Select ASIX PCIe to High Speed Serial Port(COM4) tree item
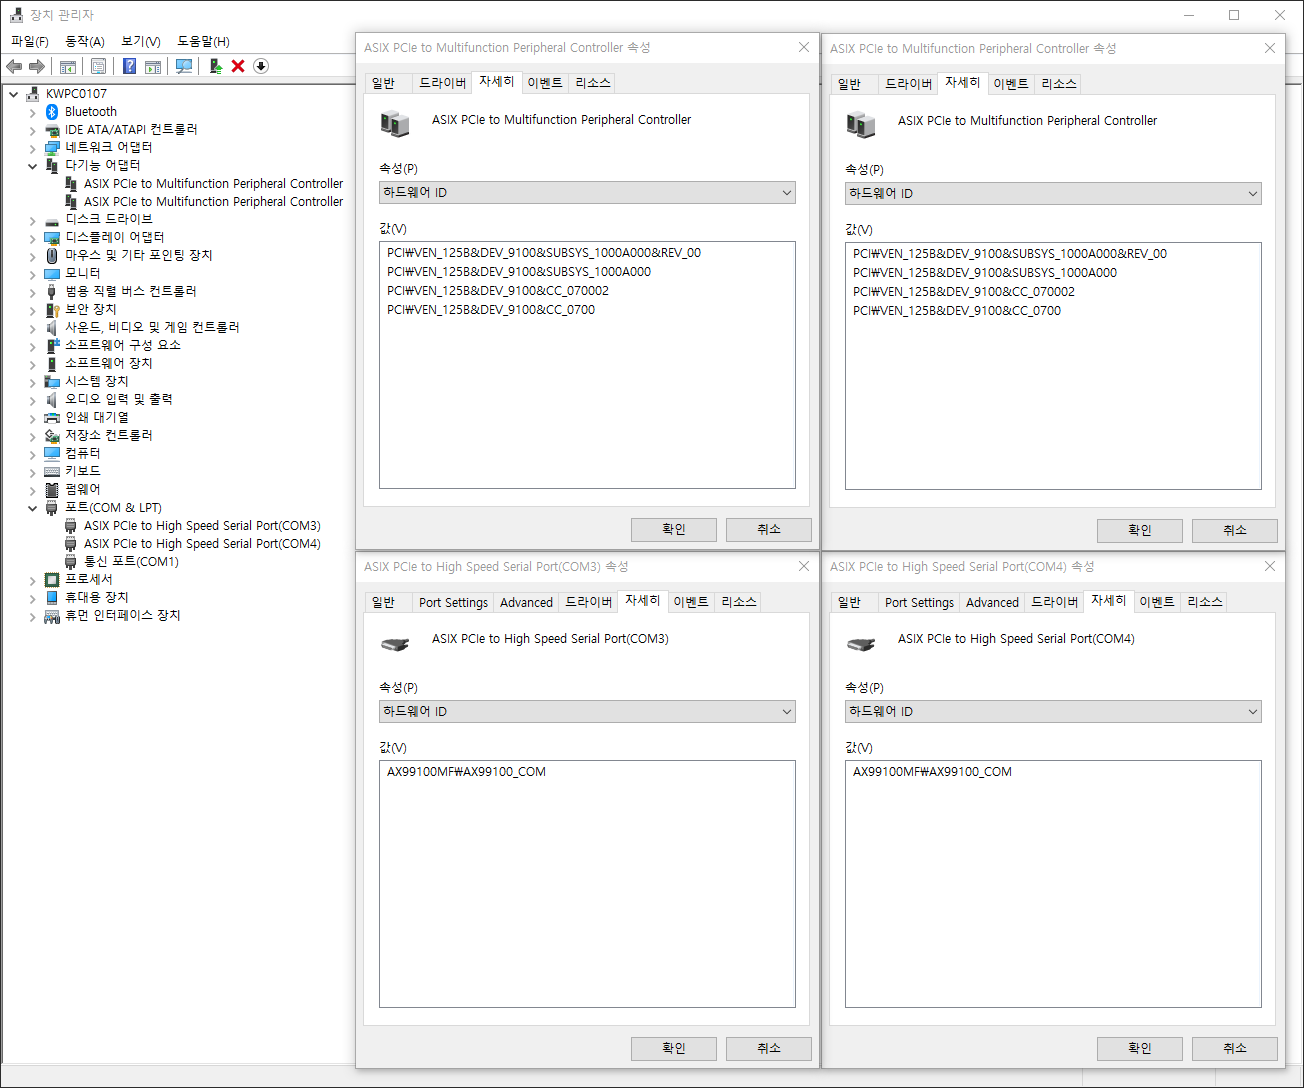The width and height of the screenshot is (1304, 1088). click(x=202, y=544)
